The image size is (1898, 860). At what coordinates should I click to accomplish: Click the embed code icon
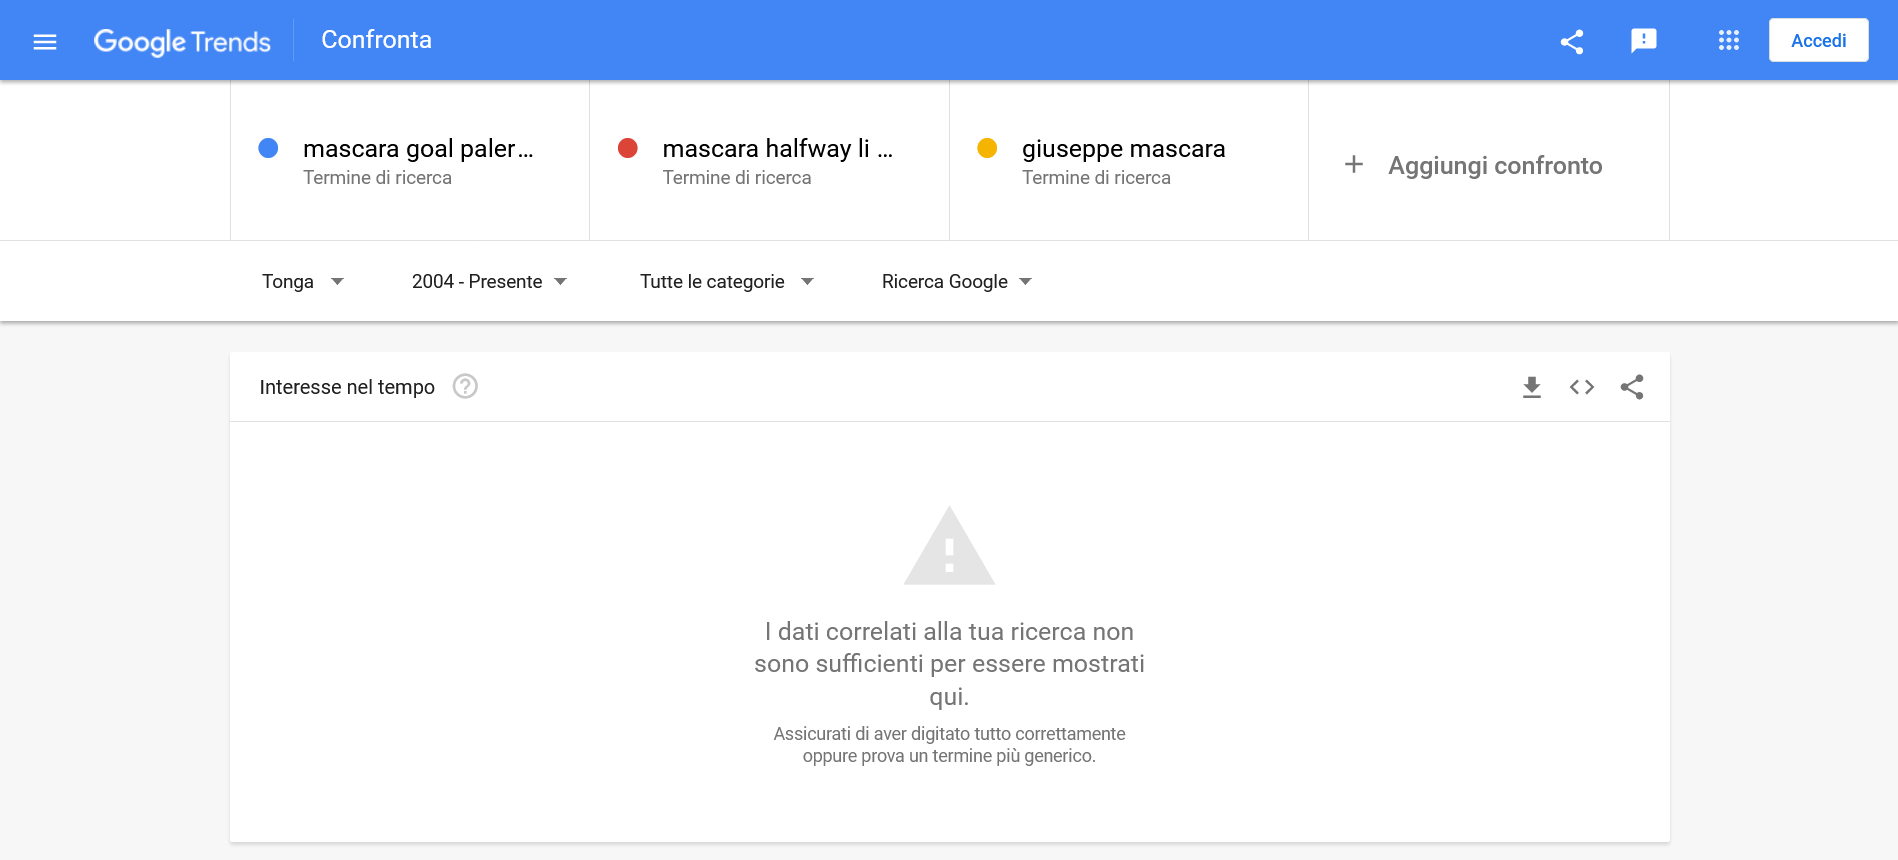coord(1582,387)
